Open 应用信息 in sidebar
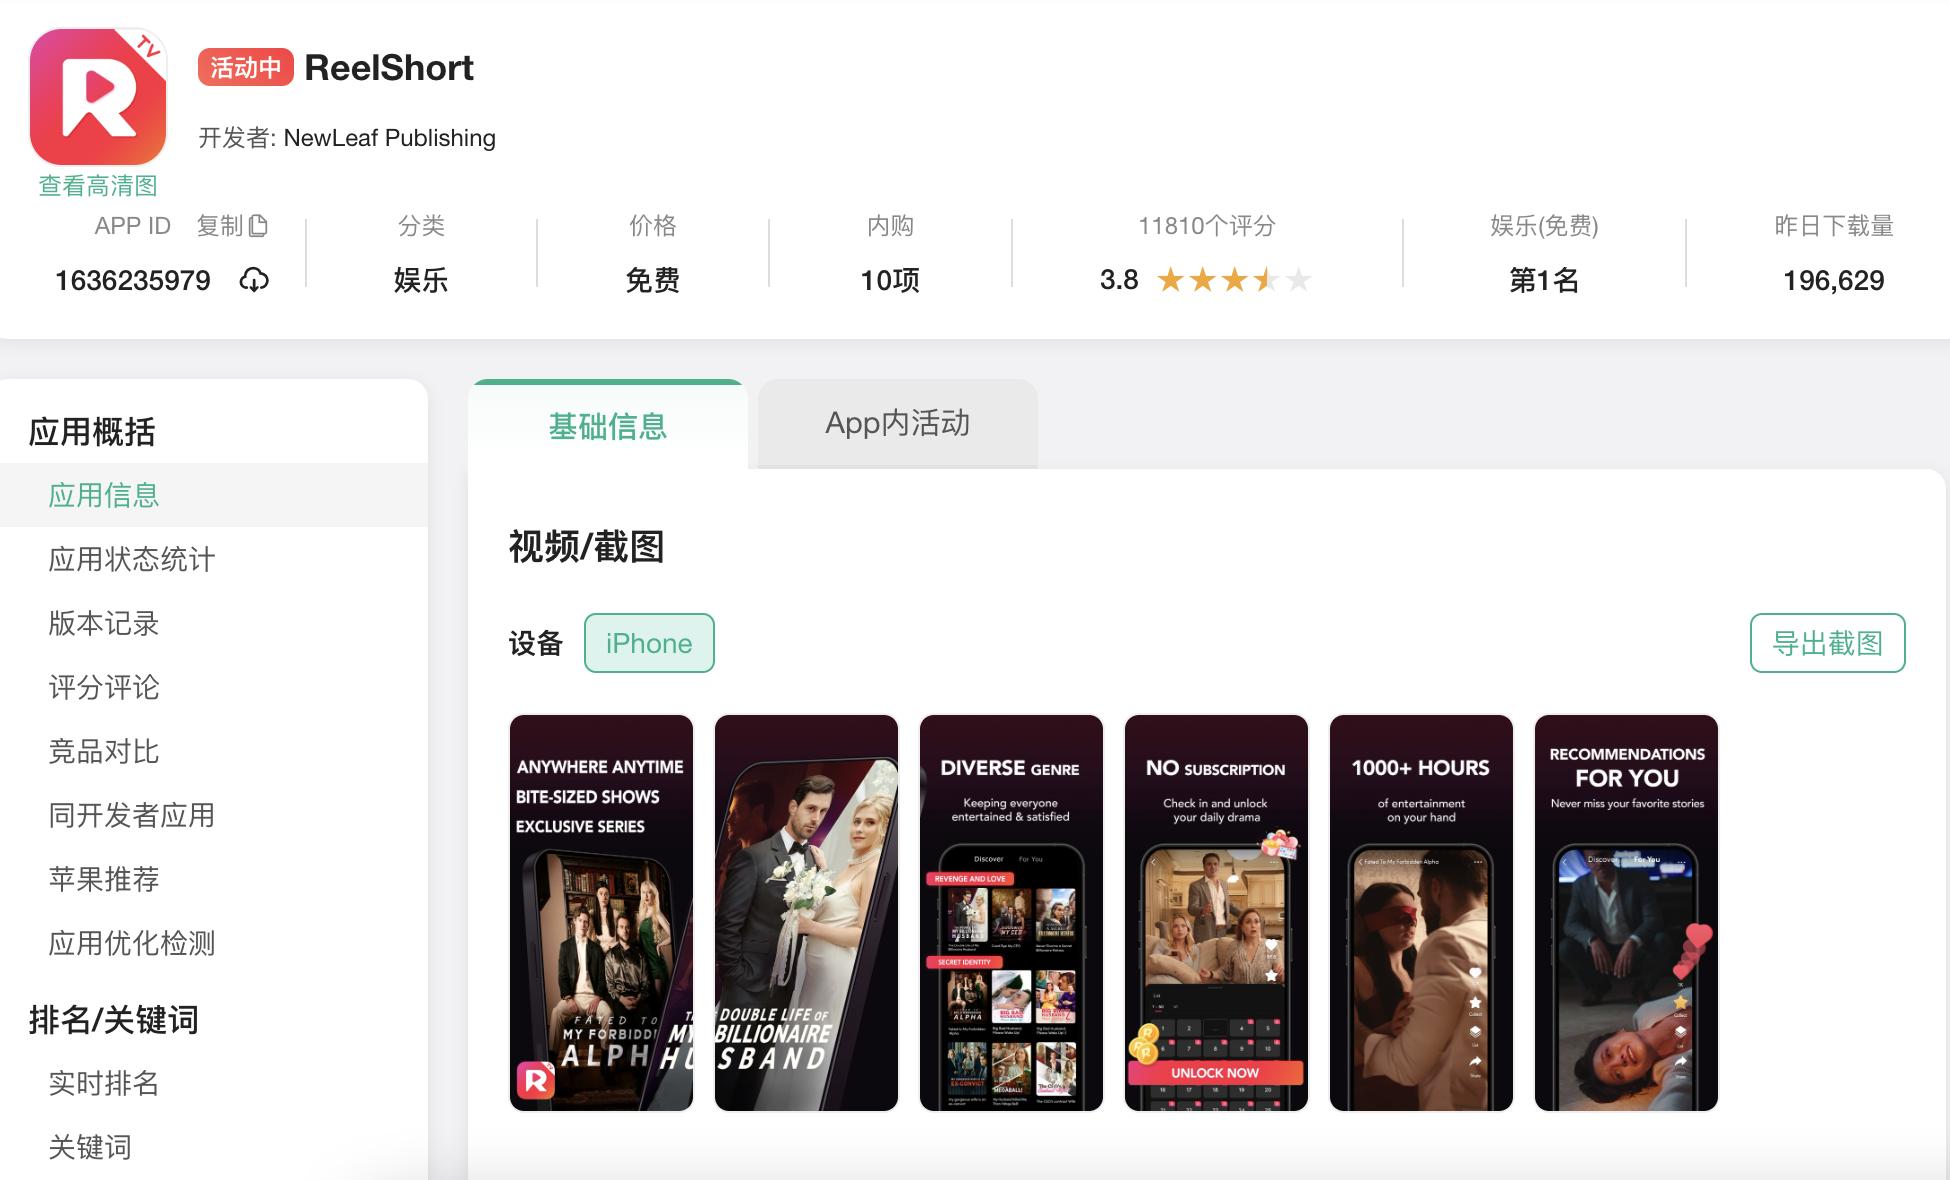The width and height of the screenshot is (1950, 1180). 214,495
